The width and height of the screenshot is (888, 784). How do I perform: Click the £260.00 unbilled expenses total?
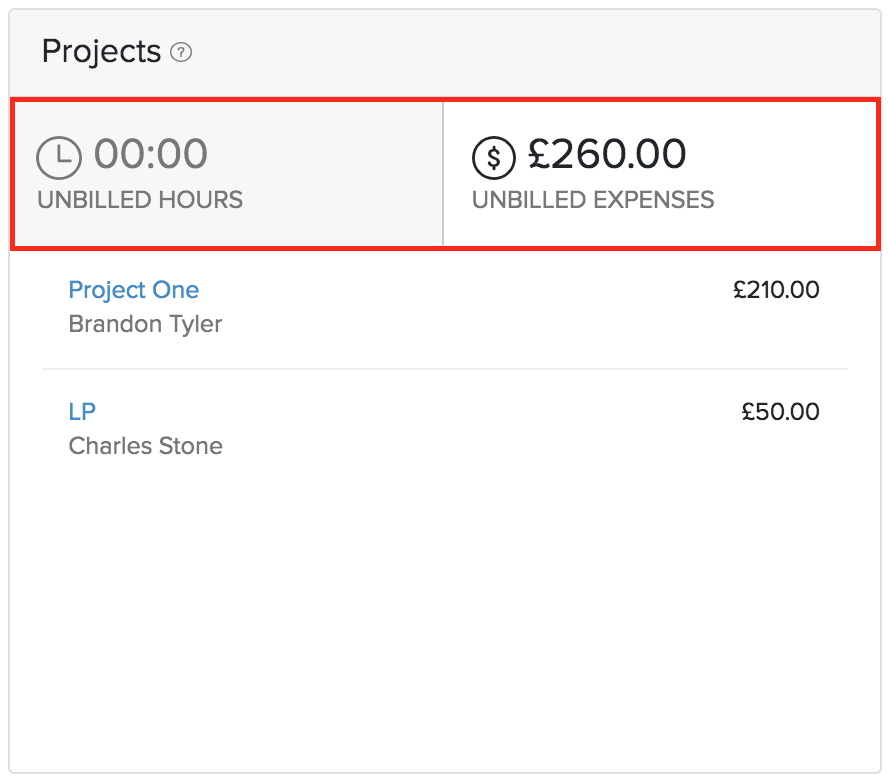click(x=606, y=154)
